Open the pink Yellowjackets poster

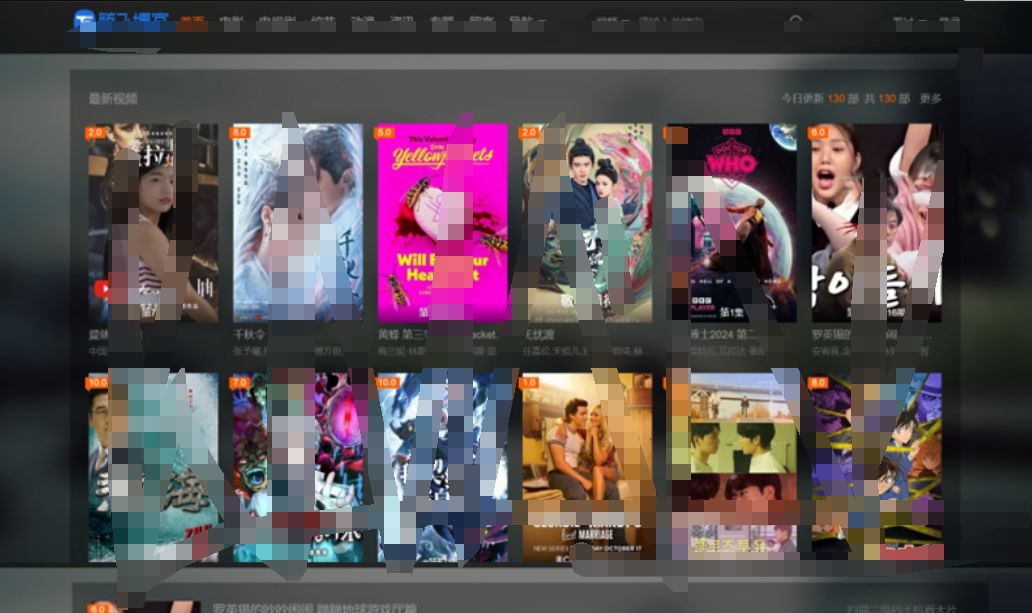(442, 222)
